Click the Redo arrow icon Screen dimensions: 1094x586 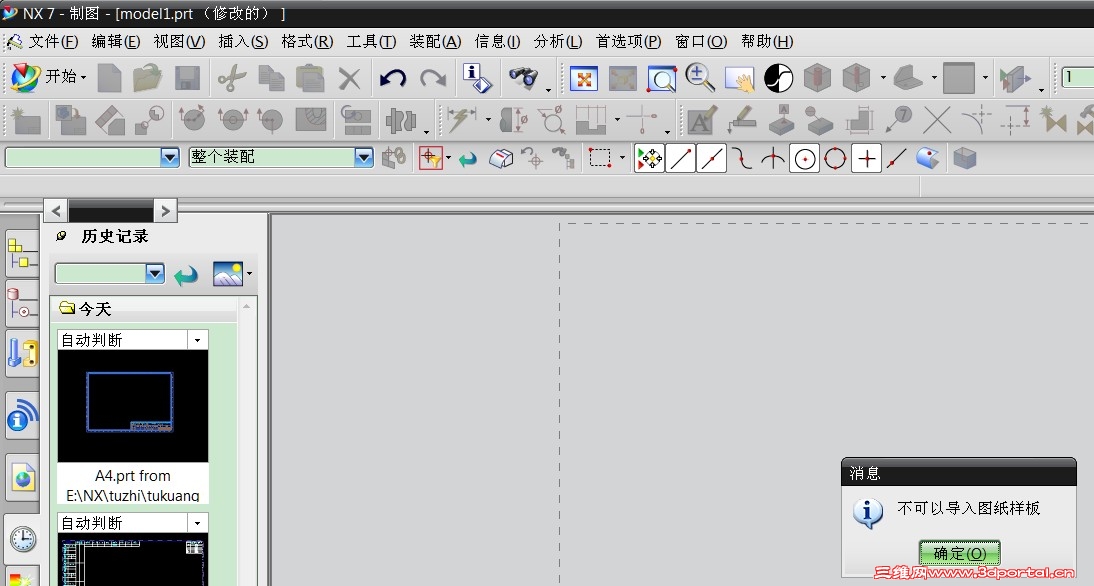coord(433,77)
